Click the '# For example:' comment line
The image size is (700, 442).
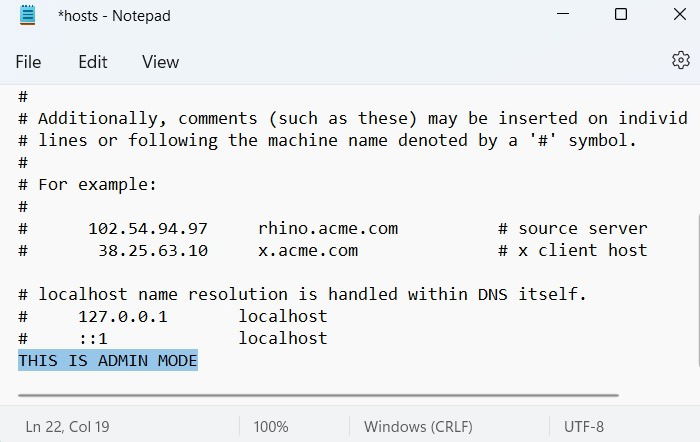[x=88, y=184]
